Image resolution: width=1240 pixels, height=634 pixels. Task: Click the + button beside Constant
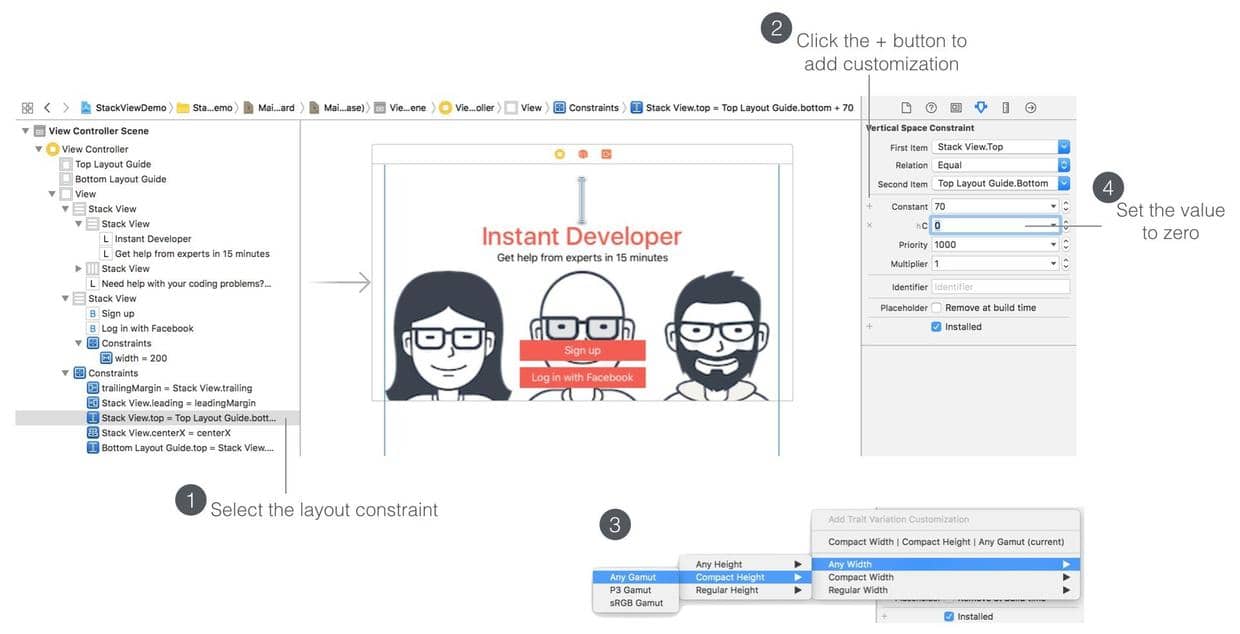point(869,207)
